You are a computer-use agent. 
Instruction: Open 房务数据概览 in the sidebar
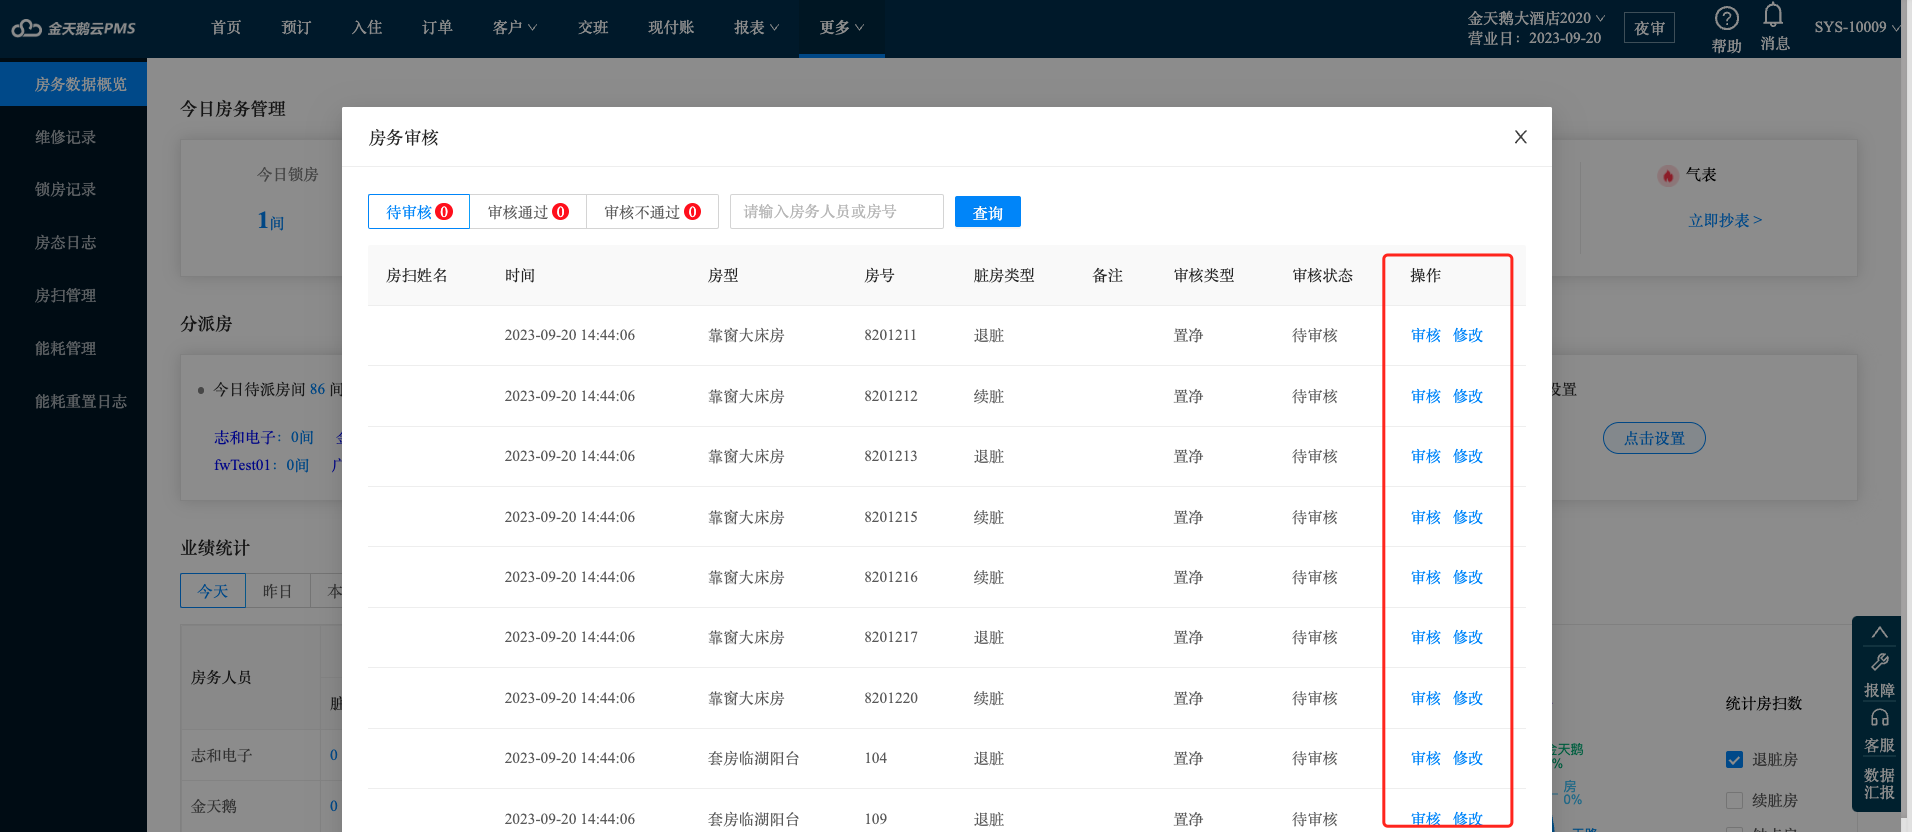tap(73, 84)
